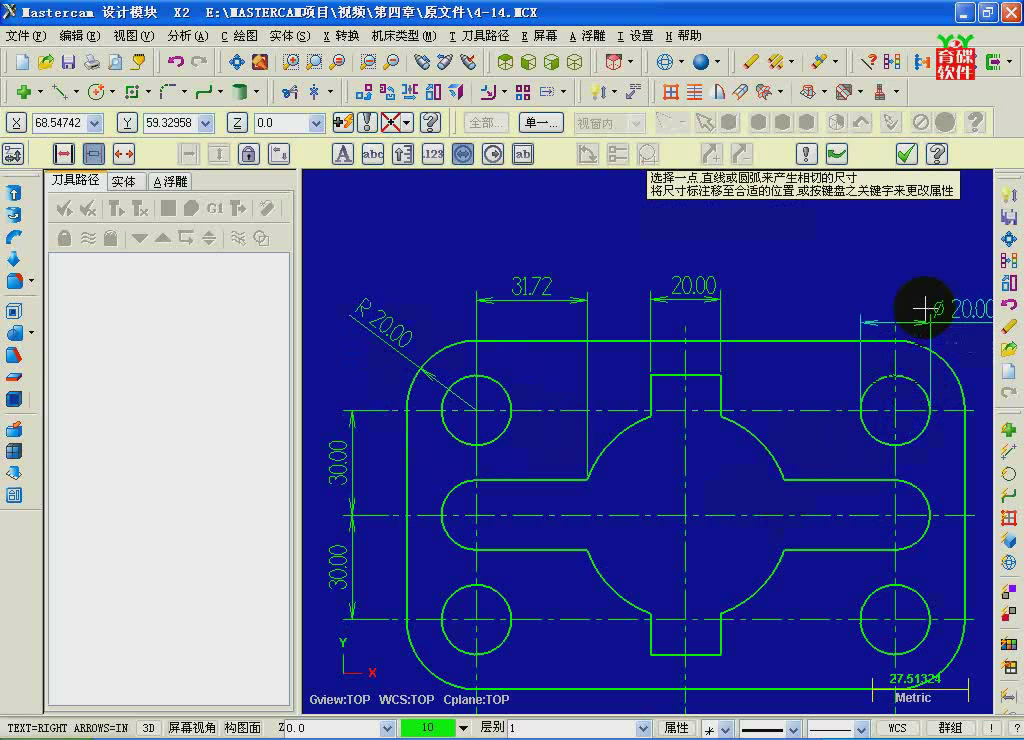
Task: Click the 全部... selection button
Action: 487,123
